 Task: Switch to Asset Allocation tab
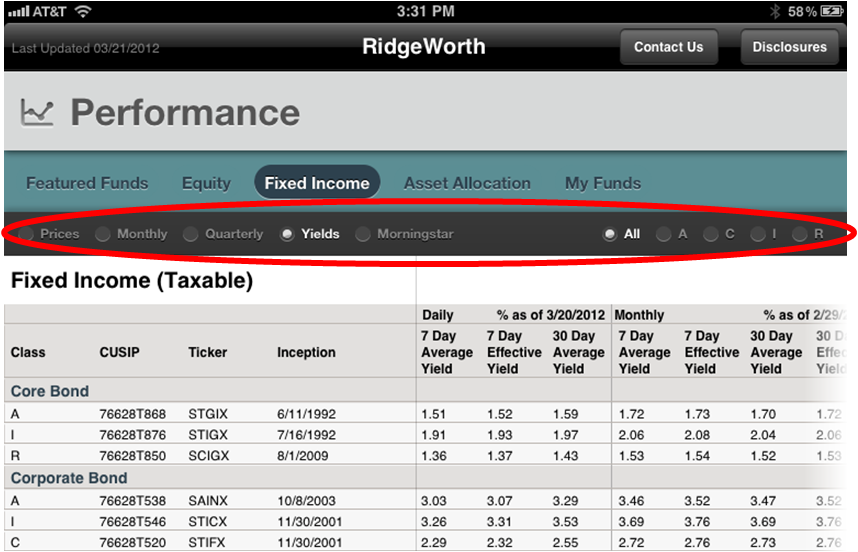(467, 183)
